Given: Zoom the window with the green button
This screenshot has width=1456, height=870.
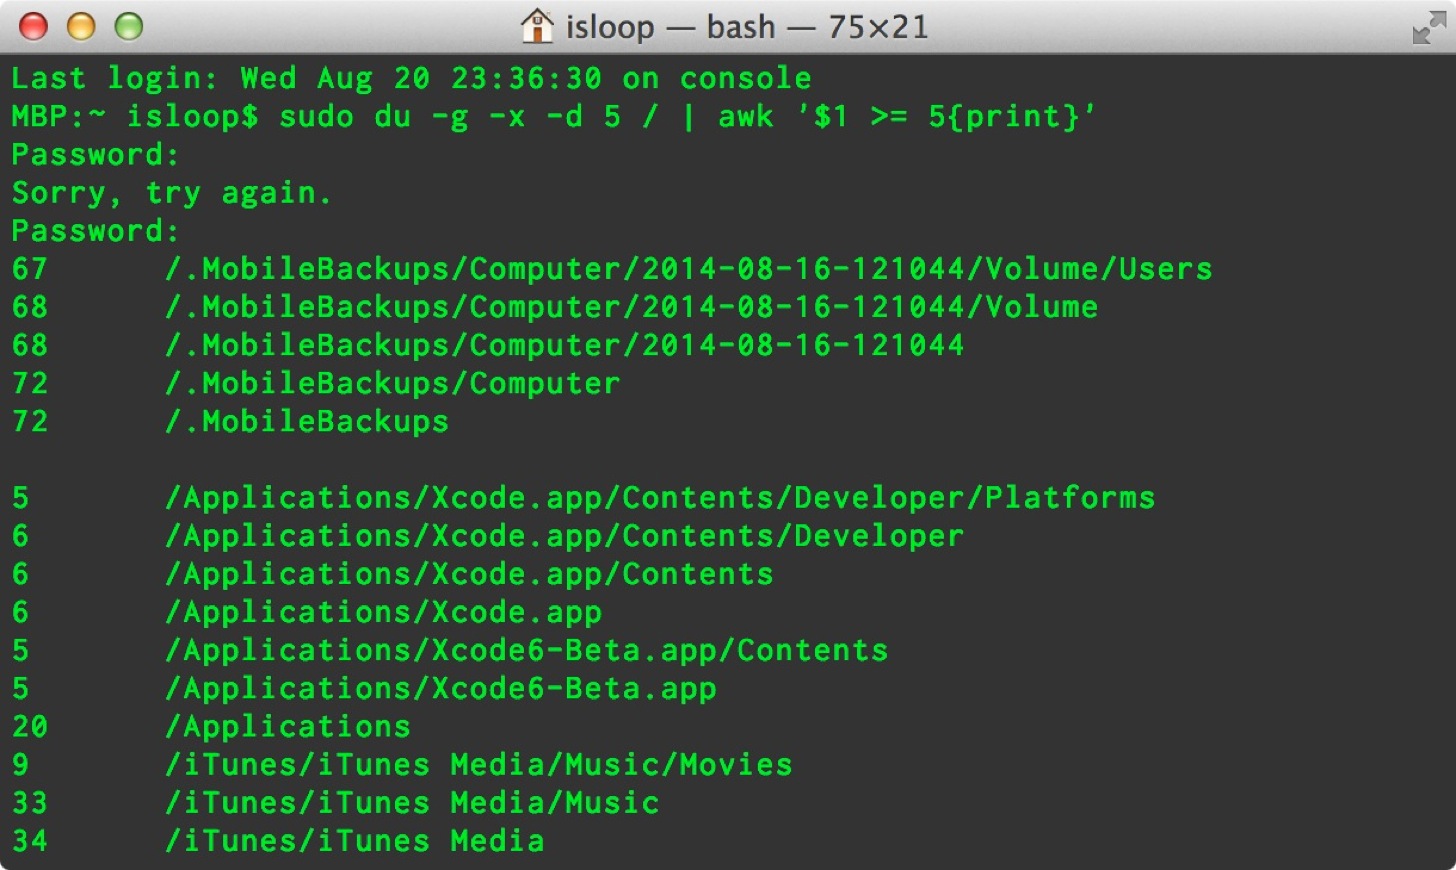Looking at the screenshot, I should tap(129, 26).
